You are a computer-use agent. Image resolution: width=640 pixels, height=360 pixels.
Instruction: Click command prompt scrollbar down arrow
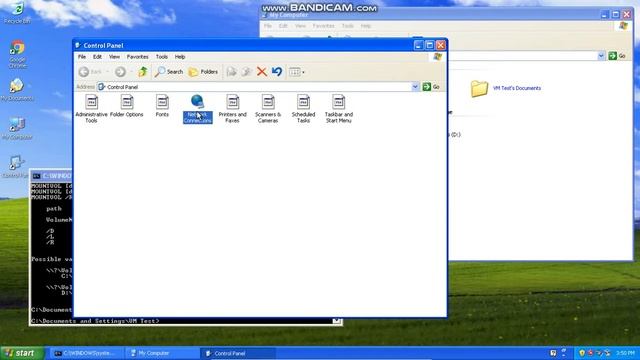(x=337, y=321)
